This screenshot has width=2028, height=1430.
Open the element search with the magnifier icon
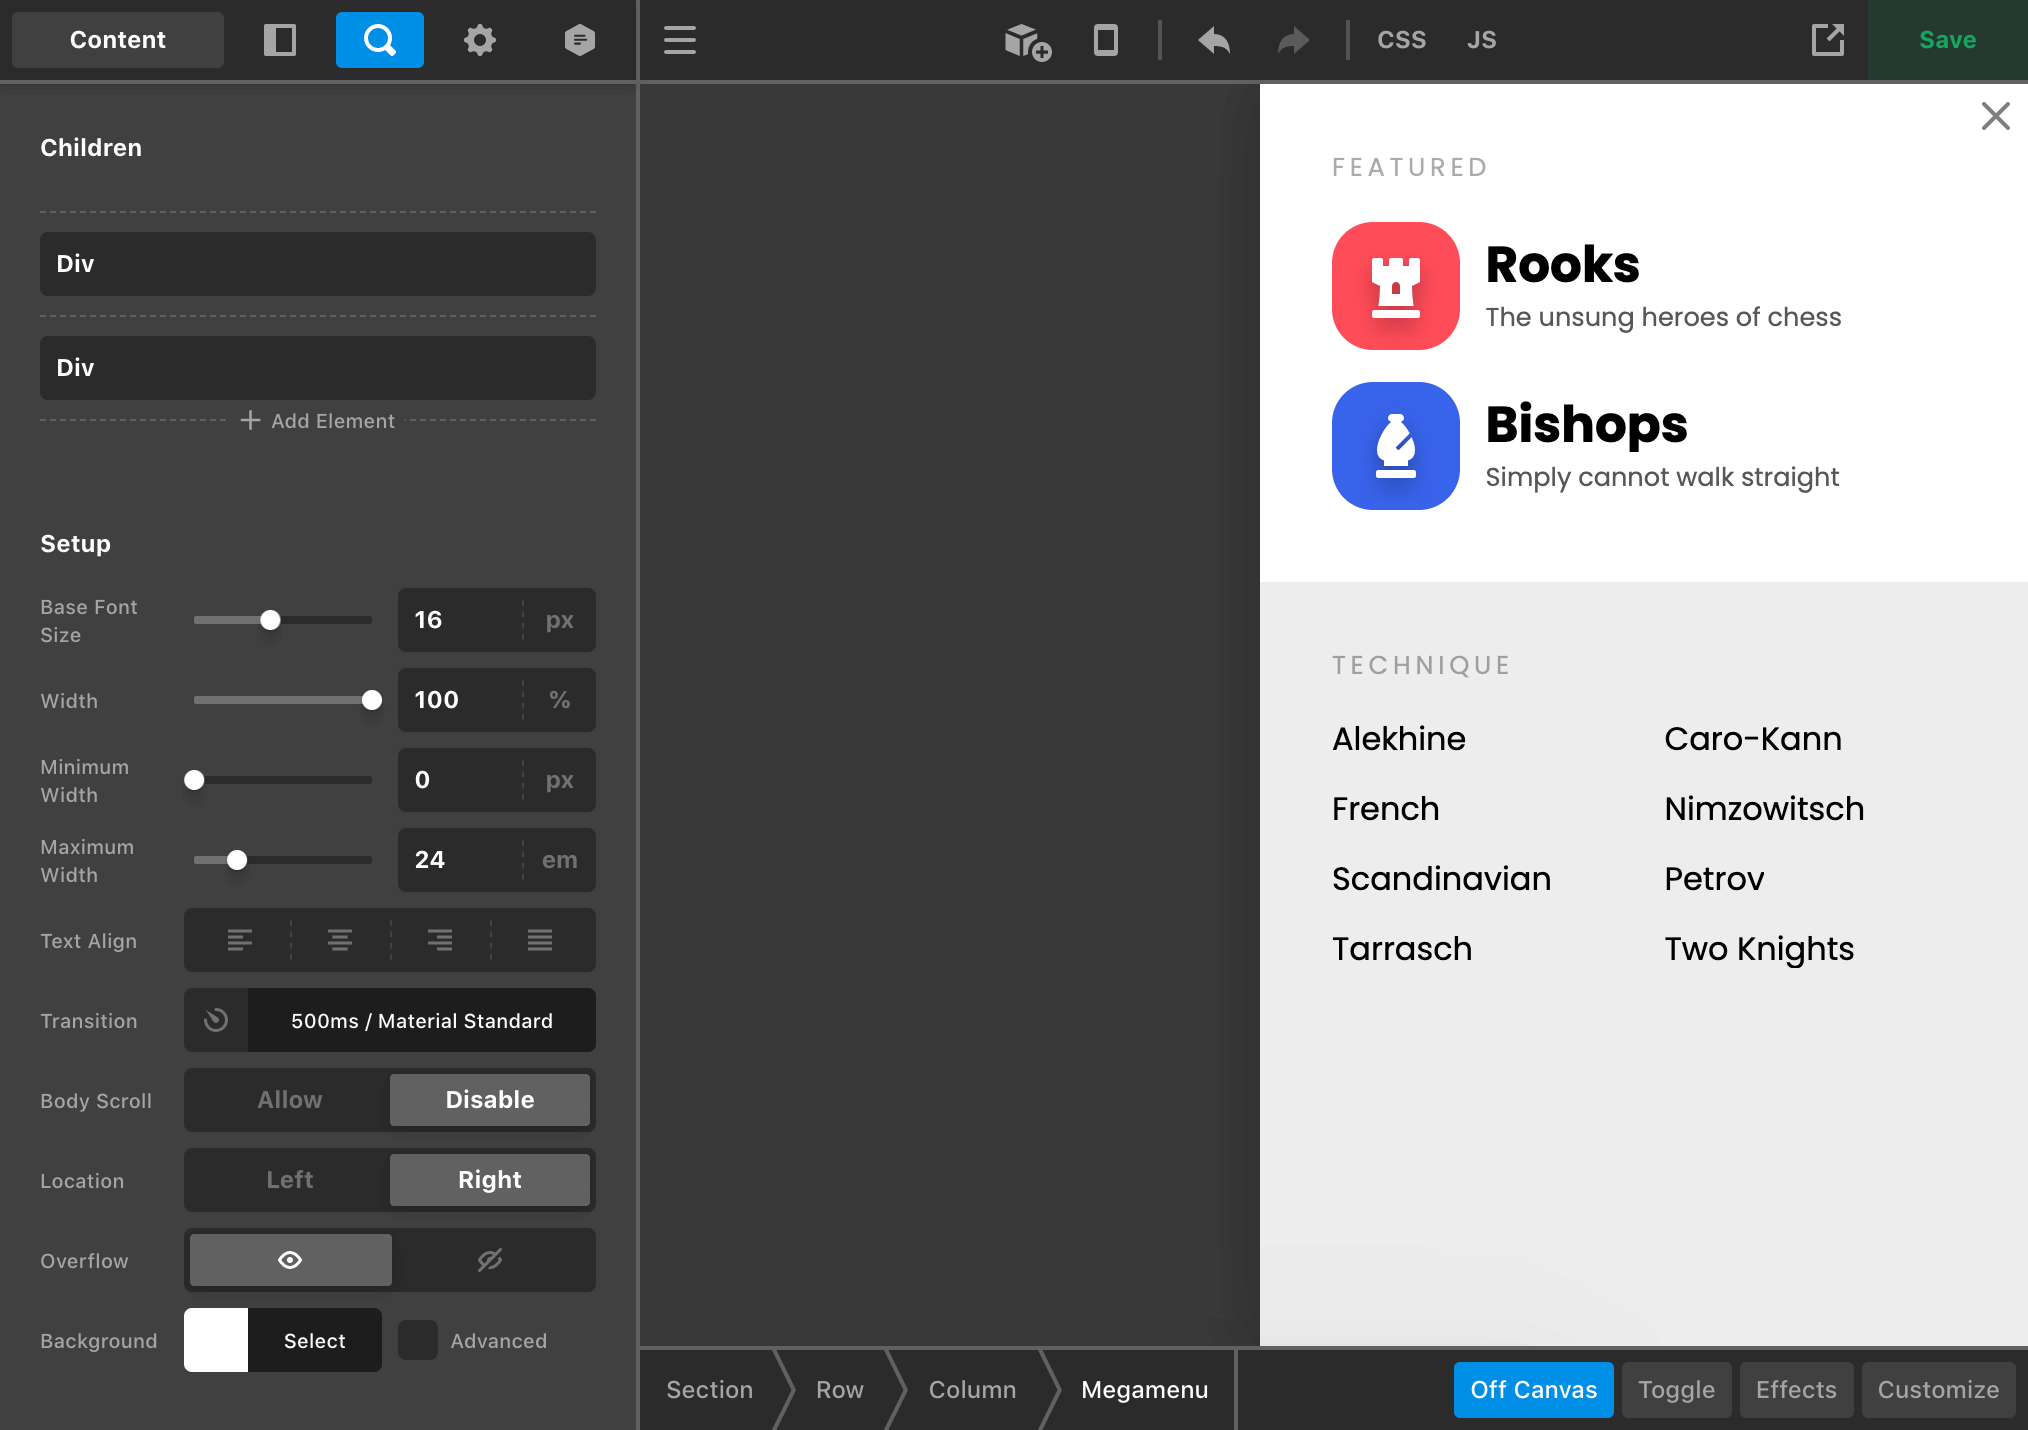(379, 40)
